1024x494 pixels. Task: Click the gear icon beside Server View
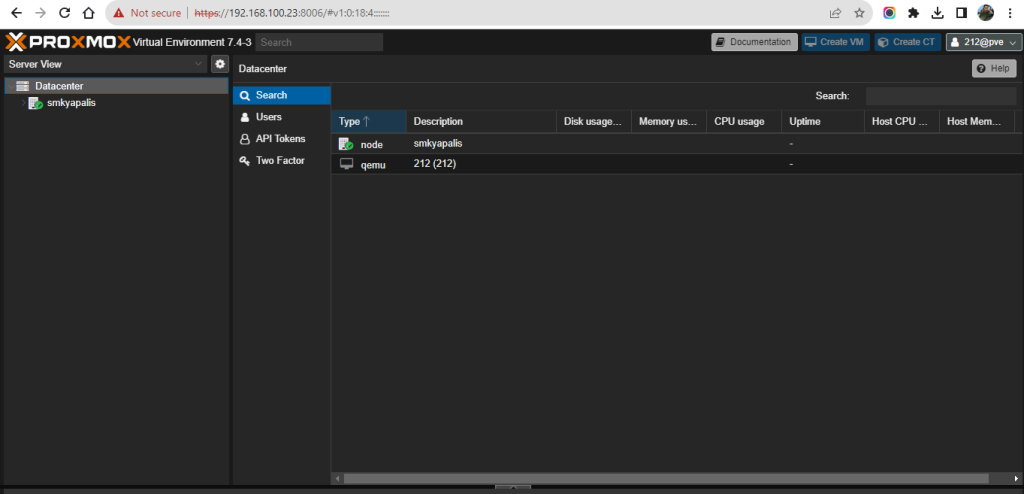pyautogui.click(x=220, y=64)
